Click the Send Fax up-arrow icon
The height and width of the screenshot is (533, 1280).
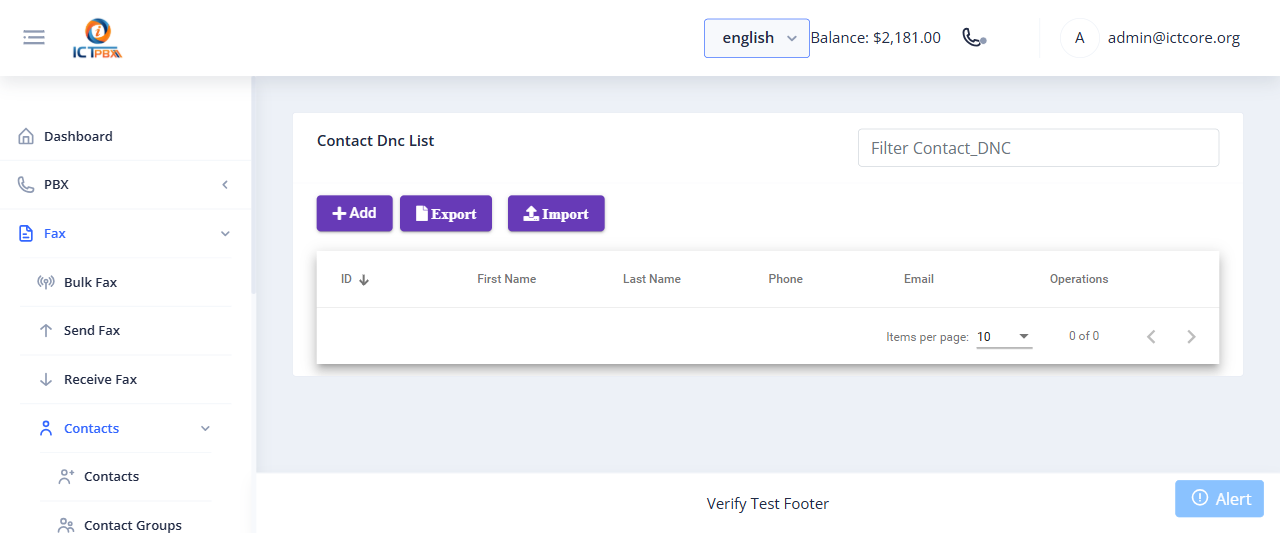pos(46,331)
